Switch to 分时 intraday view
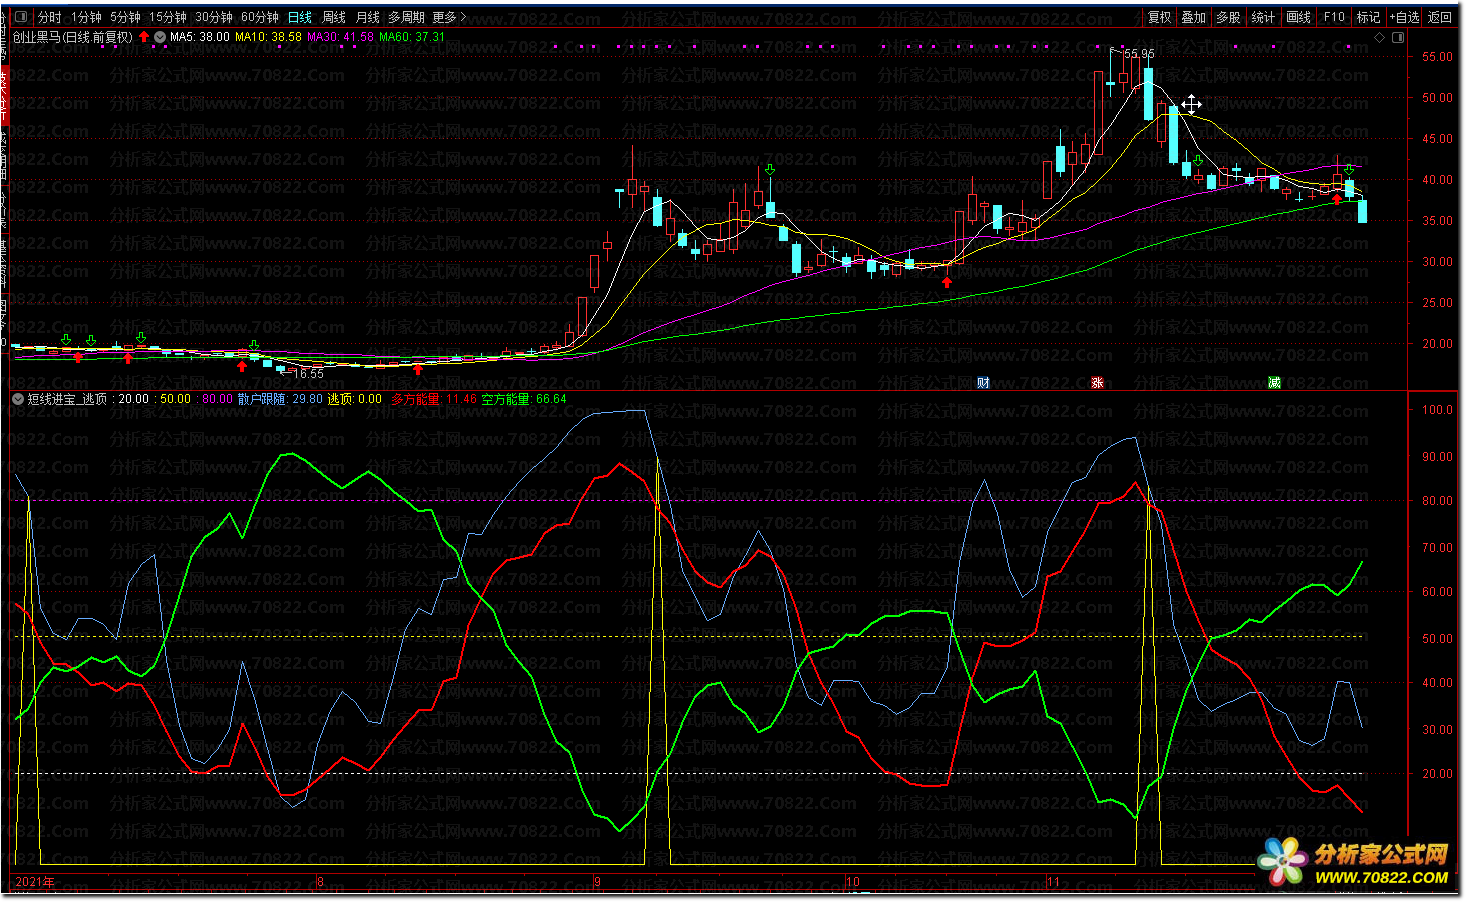Screen dimensions: 1467x902 (49, 17)
